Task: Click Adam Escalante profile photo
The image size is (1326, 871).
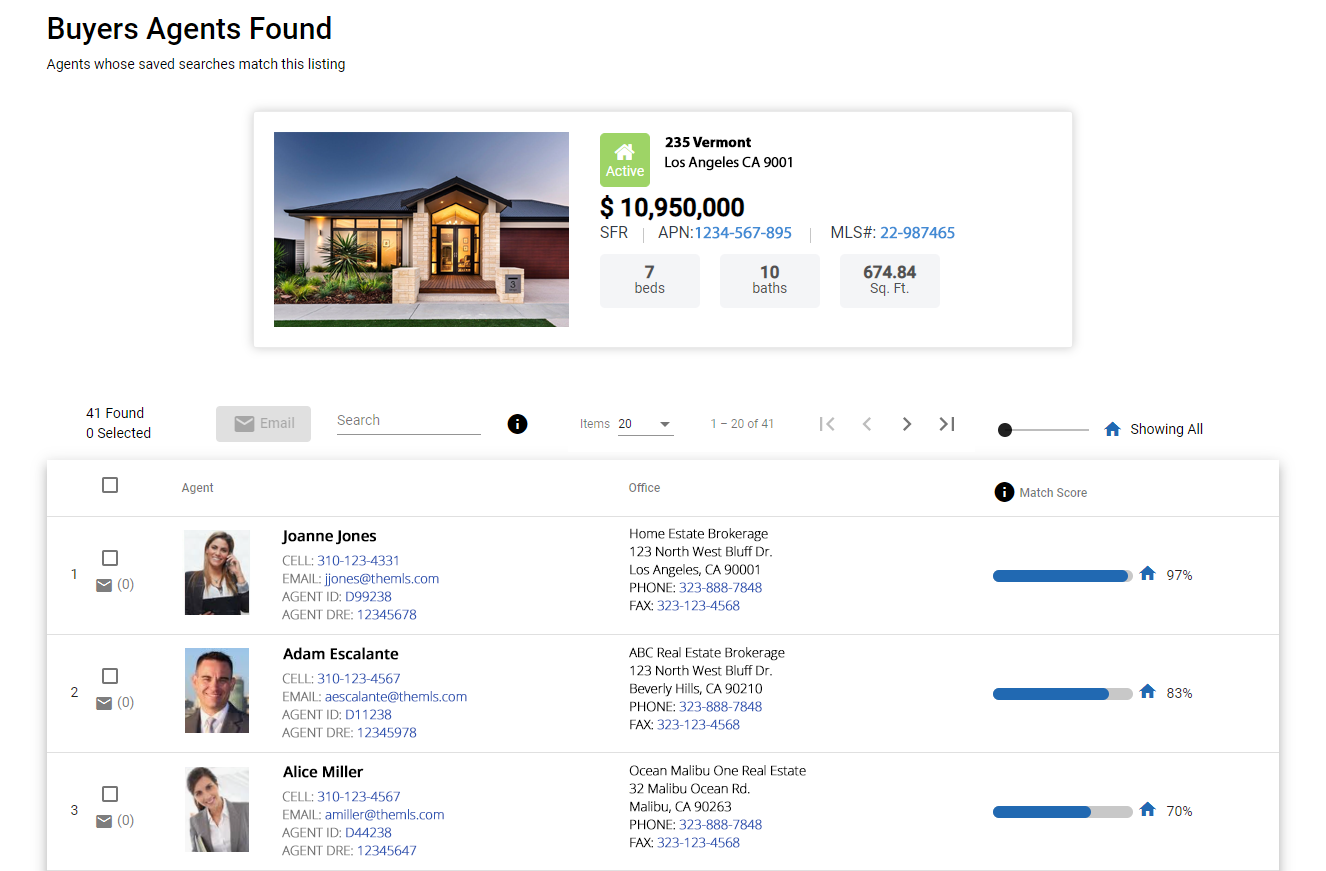Action: tap(217, 690)
